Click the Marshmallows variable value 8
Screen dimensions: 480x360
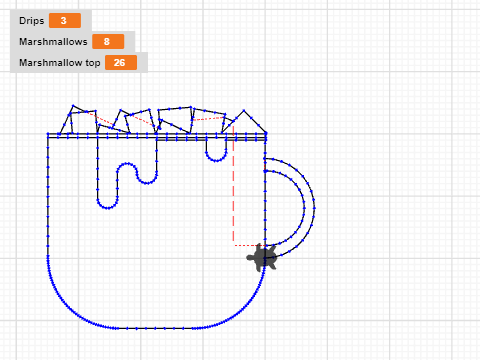[108, 42]
